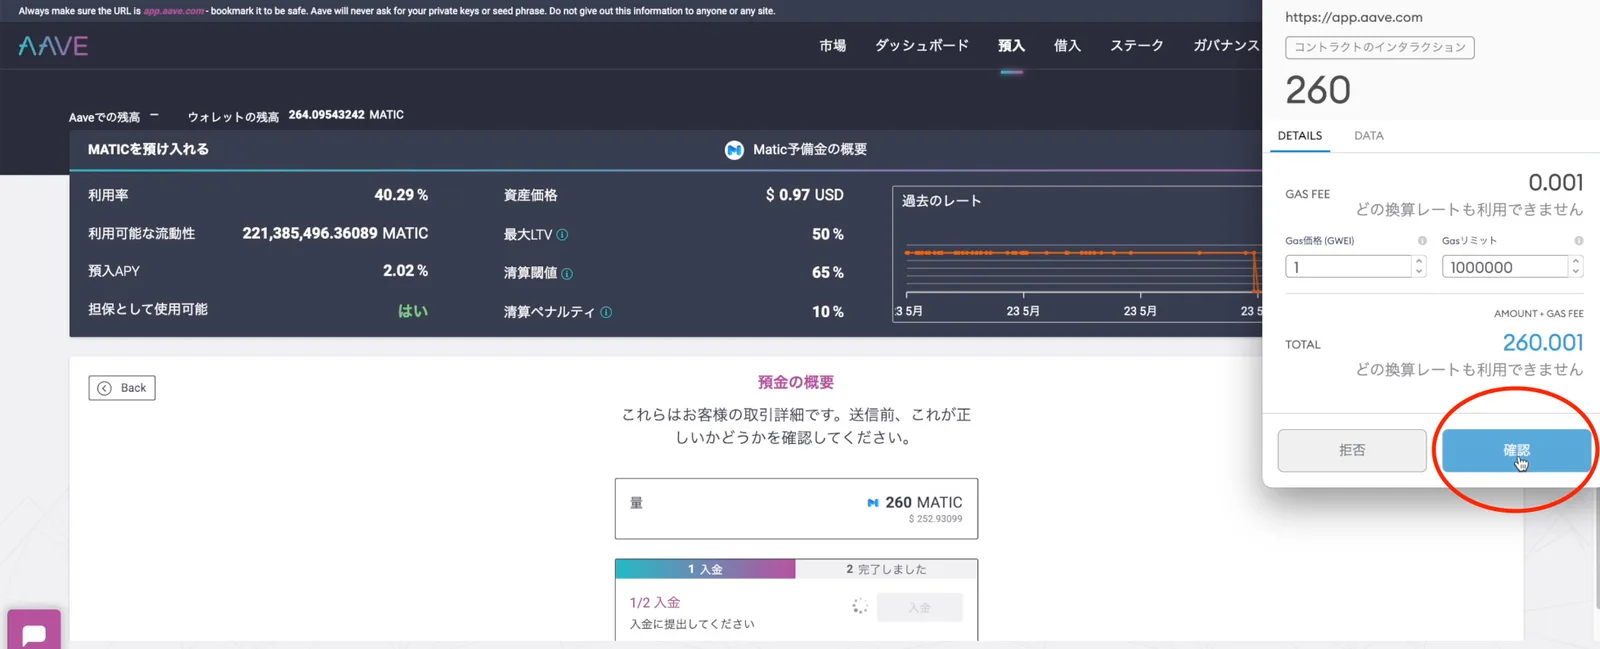The width and height of the screenshot is (1600, 649).
Task: Click the 1/2 入金 step label
Action: (655, 603)
